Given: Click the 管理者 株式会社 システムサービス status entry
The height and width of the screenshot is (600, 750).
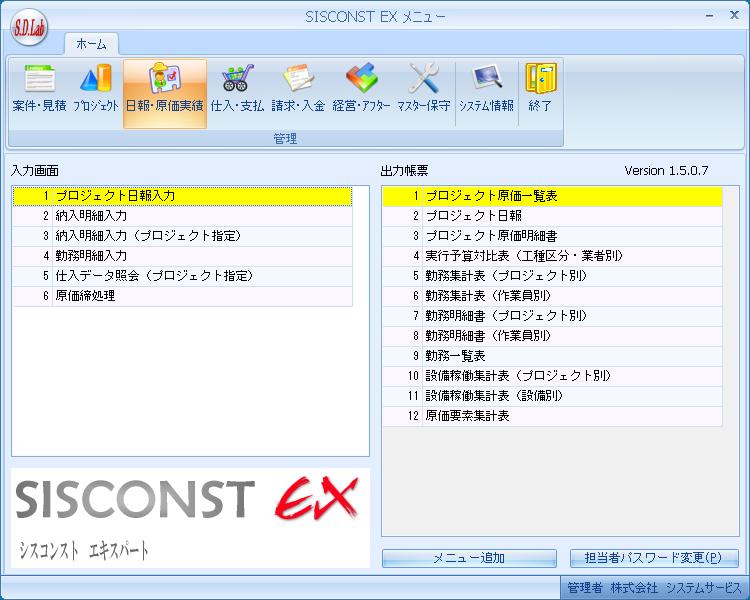Looking at the screenshot, I should click(x=654, y=588).
